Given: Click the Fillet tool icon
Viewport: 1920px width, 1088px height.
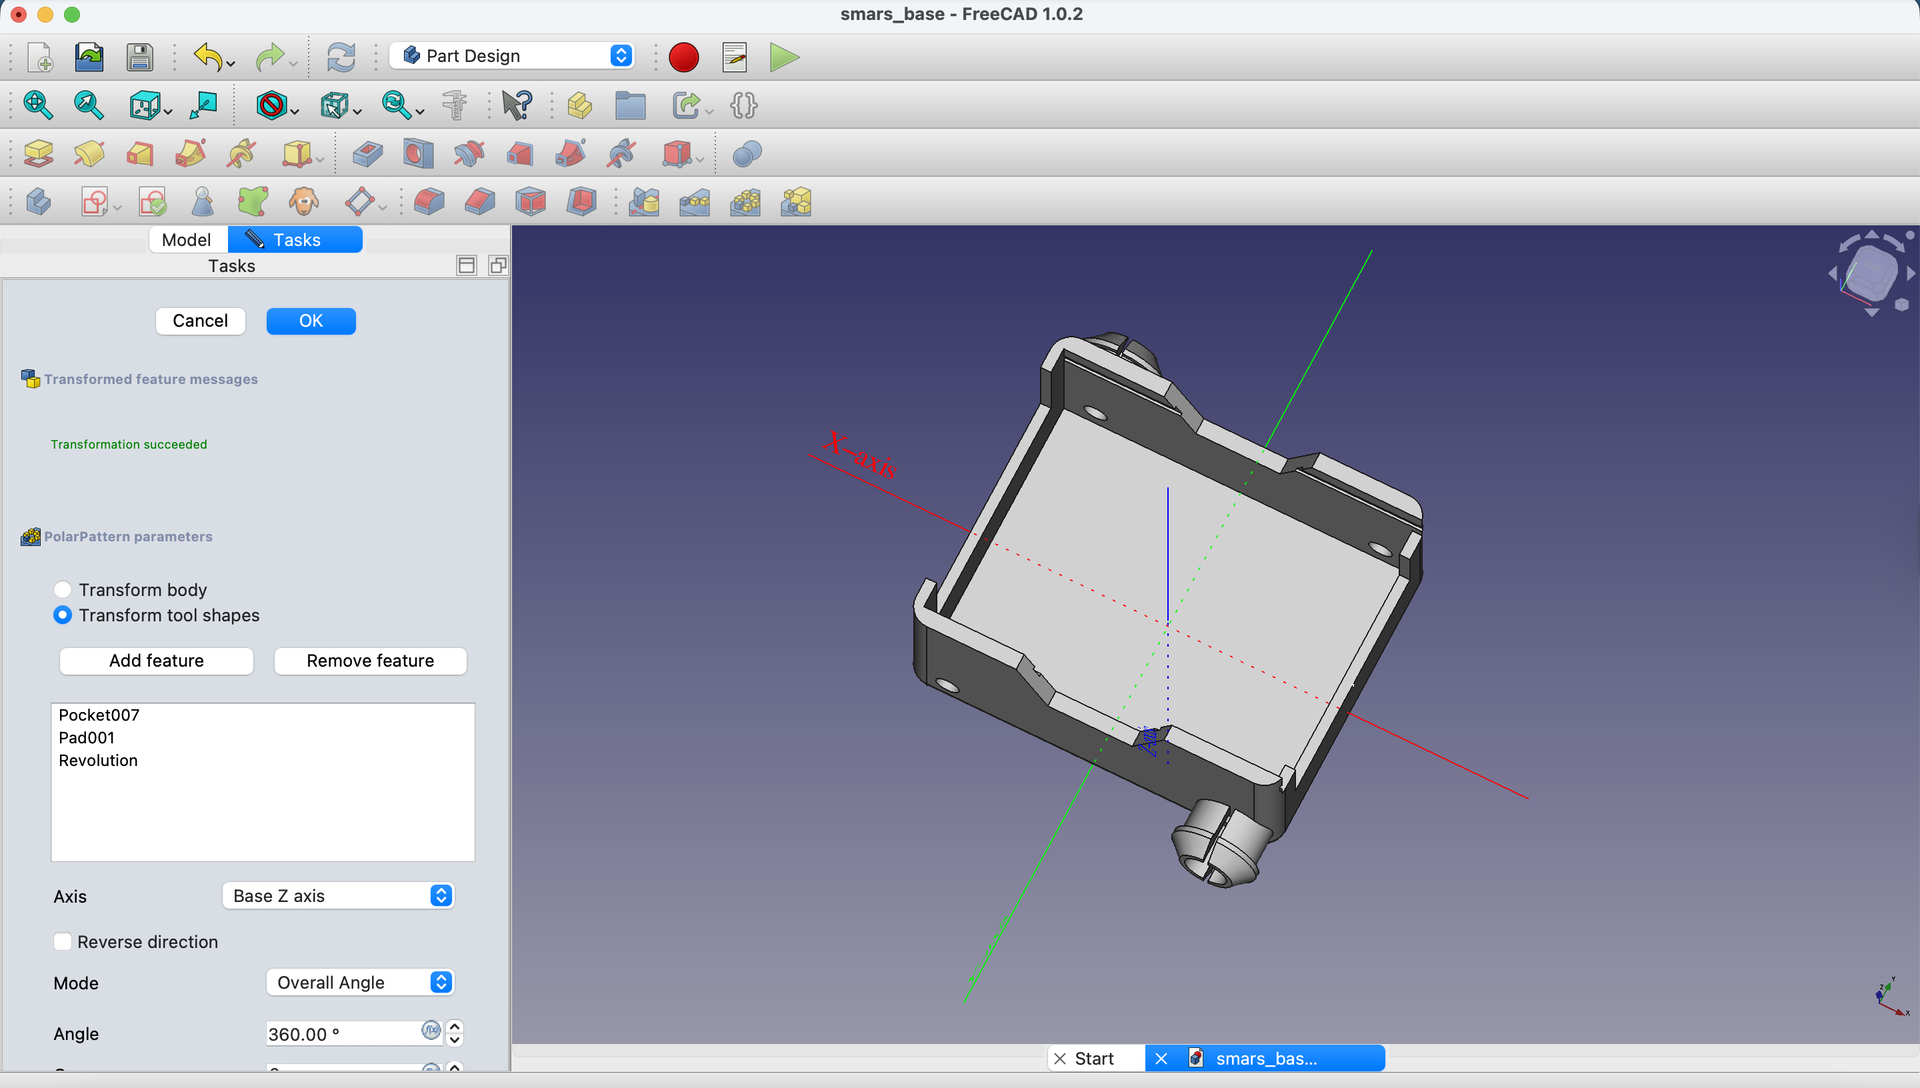Looking at the screenshot, I should [x=429, y=202].
